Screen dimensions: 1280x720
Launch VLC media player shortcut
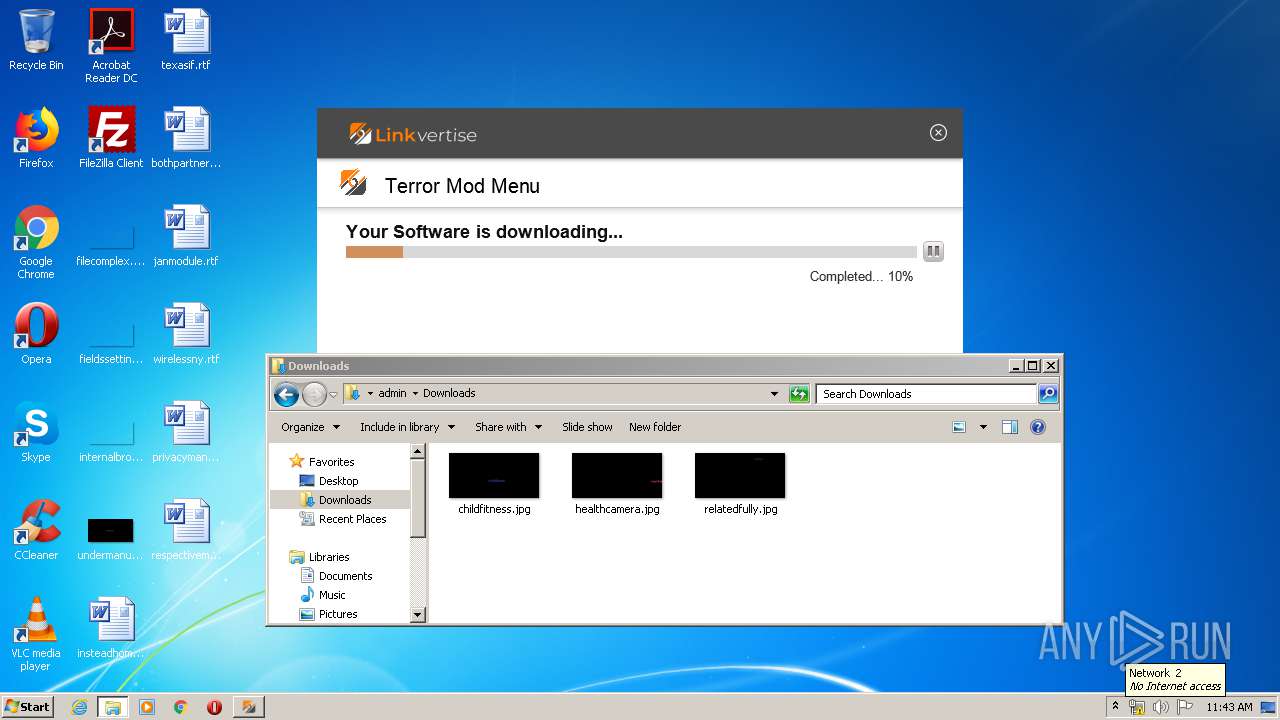click(36, 634)
